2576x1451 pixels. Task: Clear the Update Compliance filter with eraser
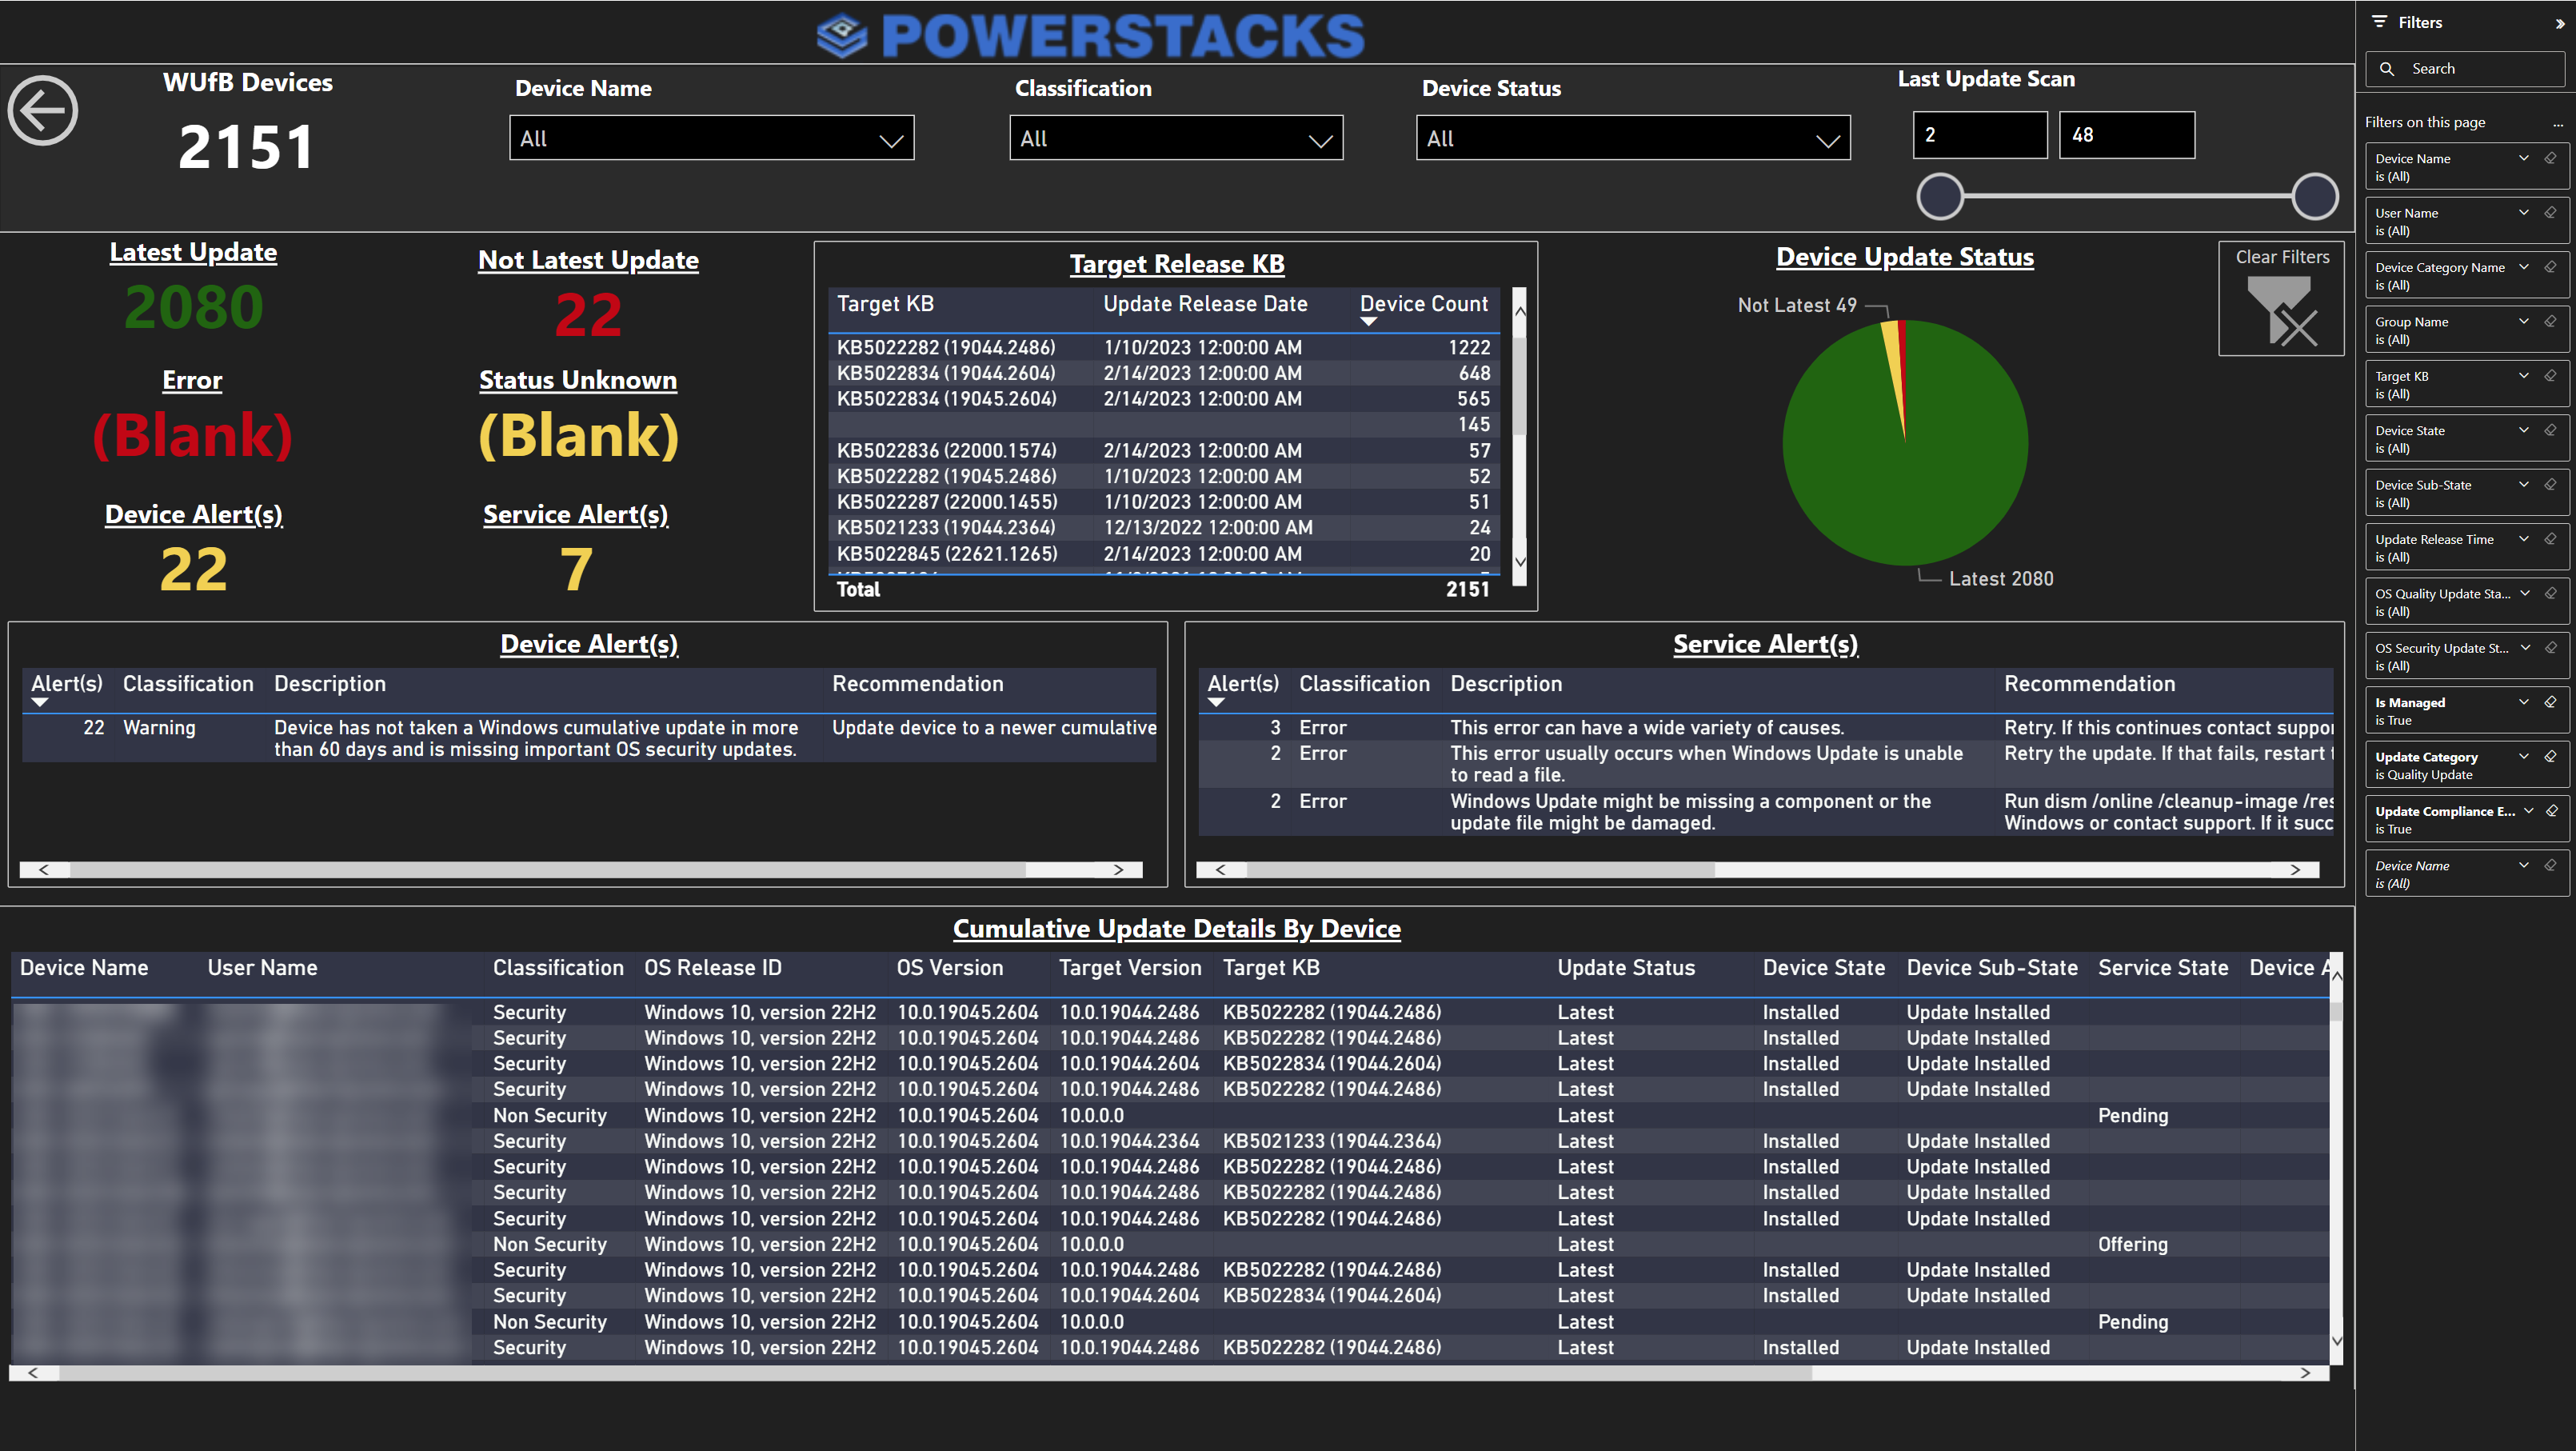[x=2552, y=811]
